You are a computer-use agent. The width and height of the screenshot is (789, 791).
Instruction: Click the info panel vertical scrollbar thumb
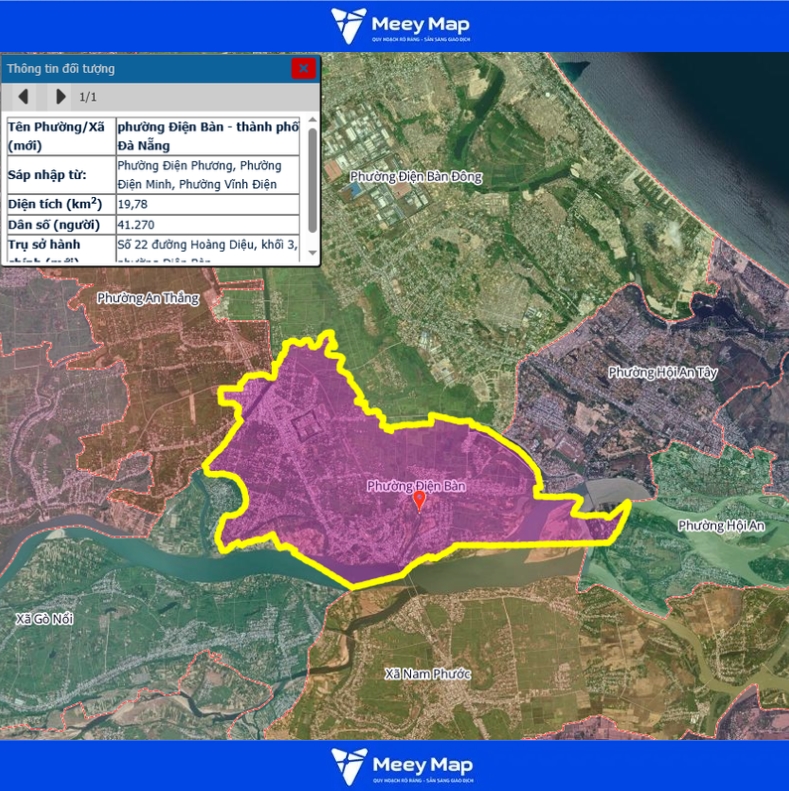pos(312,180)
